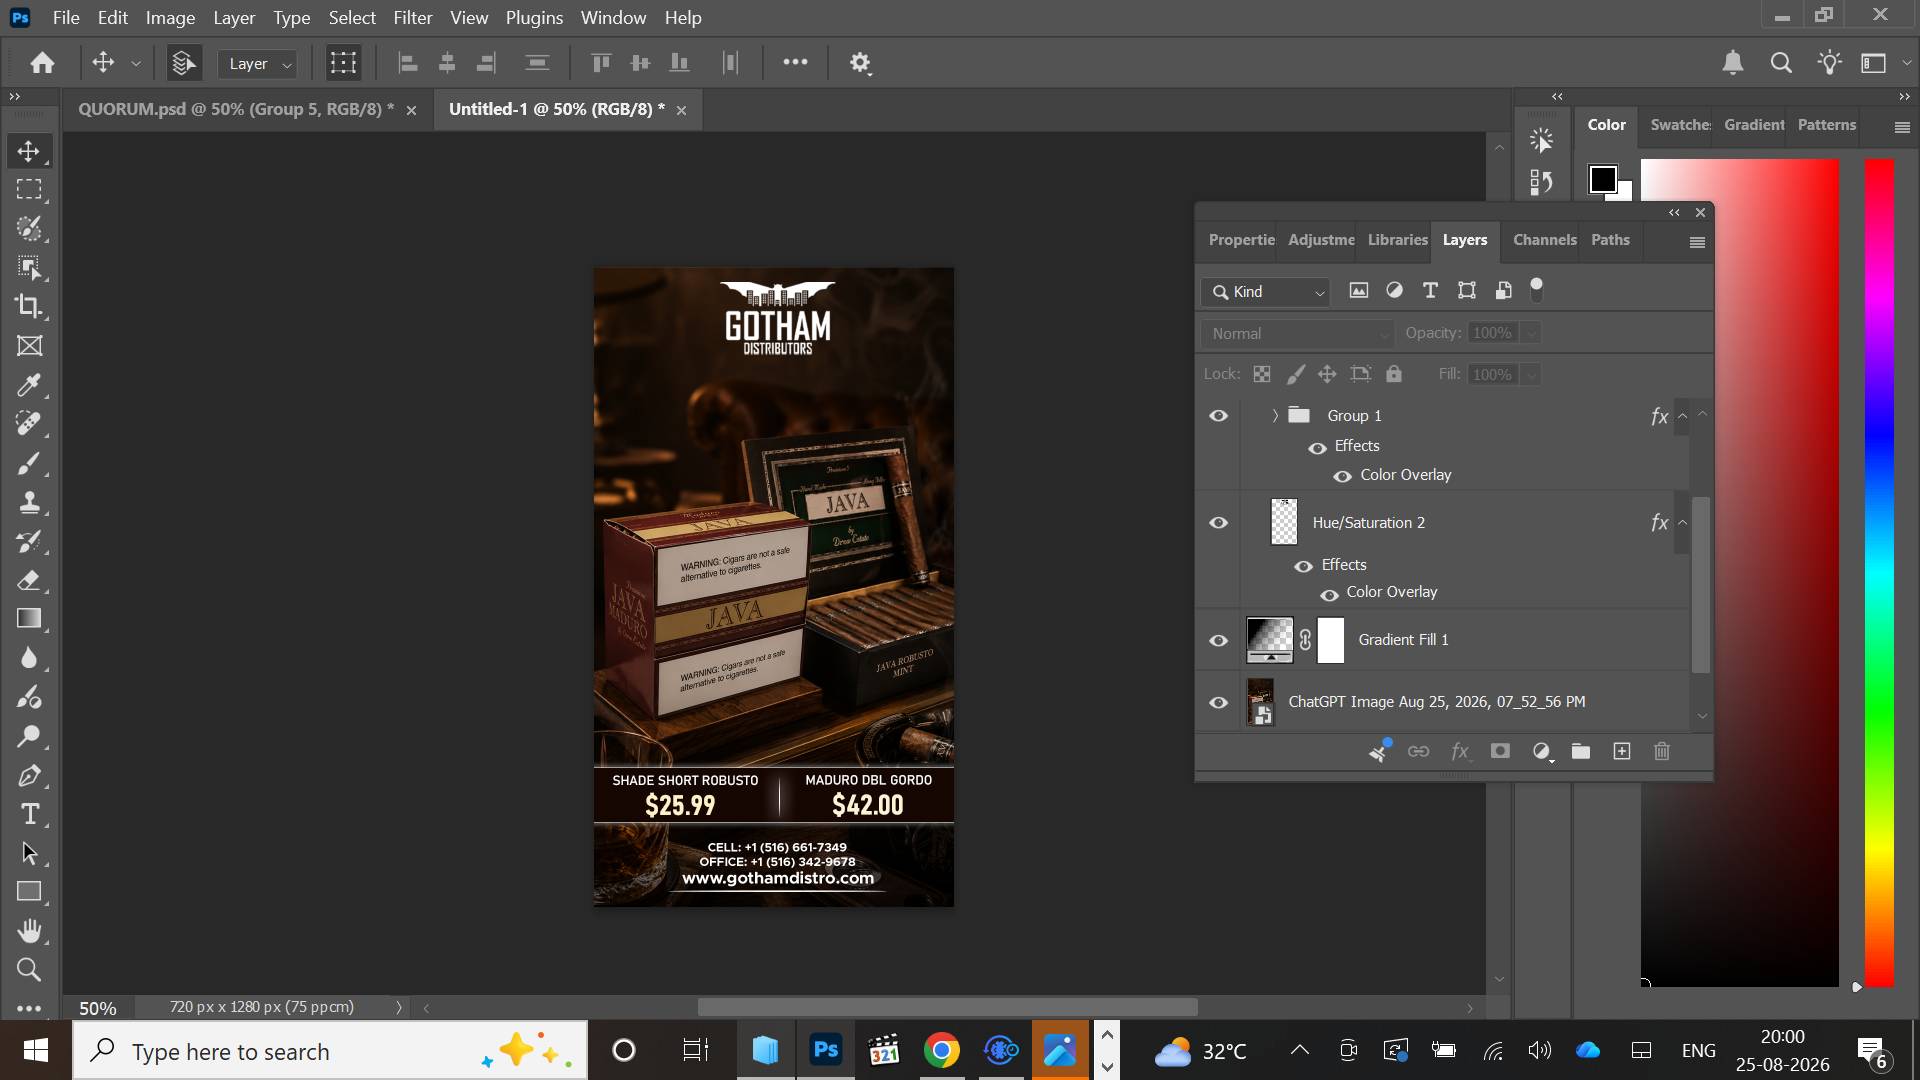This screenshot has height=1080, width=1920.
Task: Click the delete layer trash icon
Action: [1662, 751]
